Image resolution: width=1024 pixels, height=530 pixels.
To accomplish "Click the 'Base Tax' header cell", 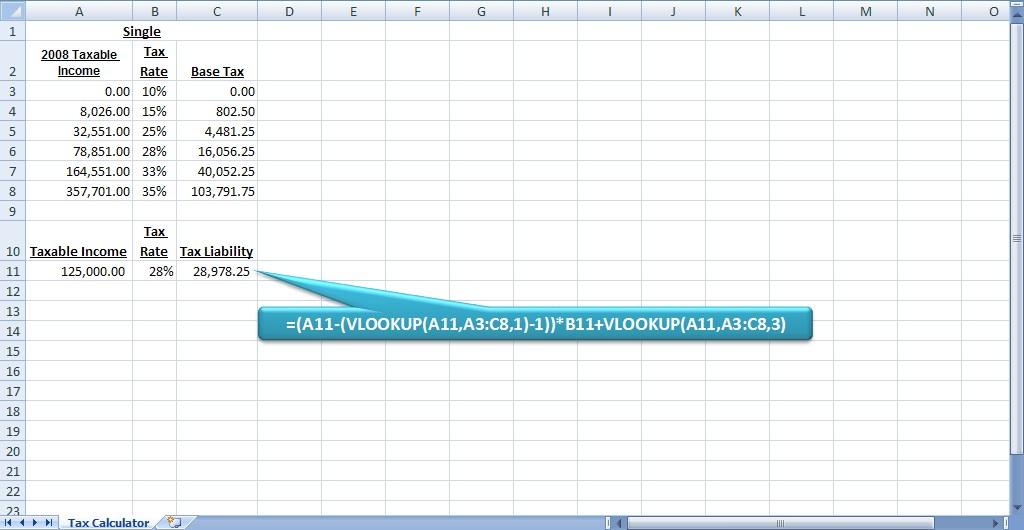I will 217,61.
